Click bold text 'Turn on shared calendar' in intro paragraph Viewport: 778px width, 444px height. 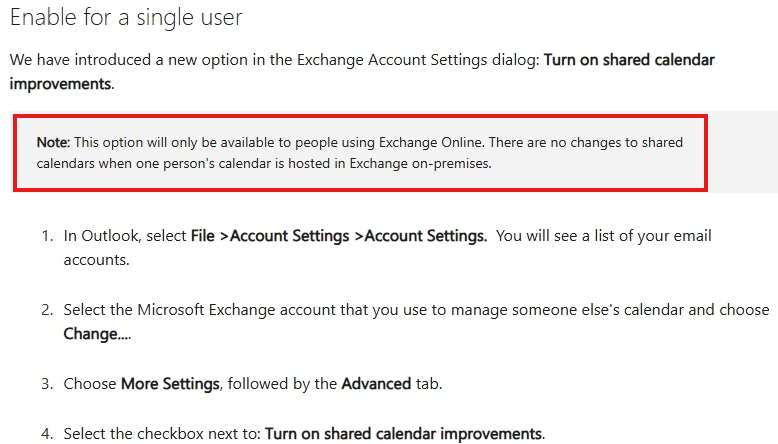point(629,60)
